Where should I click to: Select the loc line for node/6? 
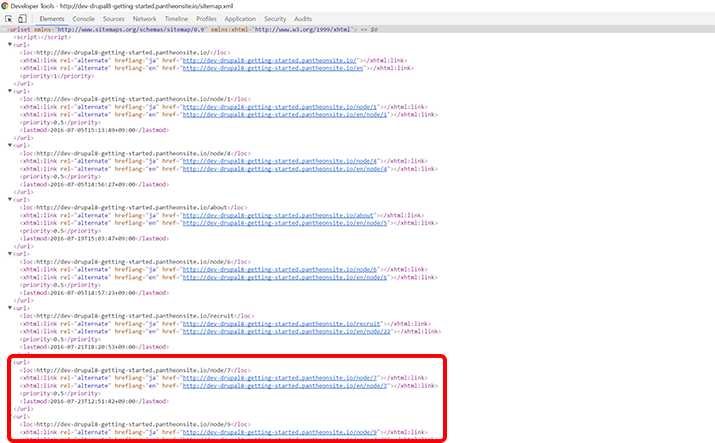[x=135, y=262]
